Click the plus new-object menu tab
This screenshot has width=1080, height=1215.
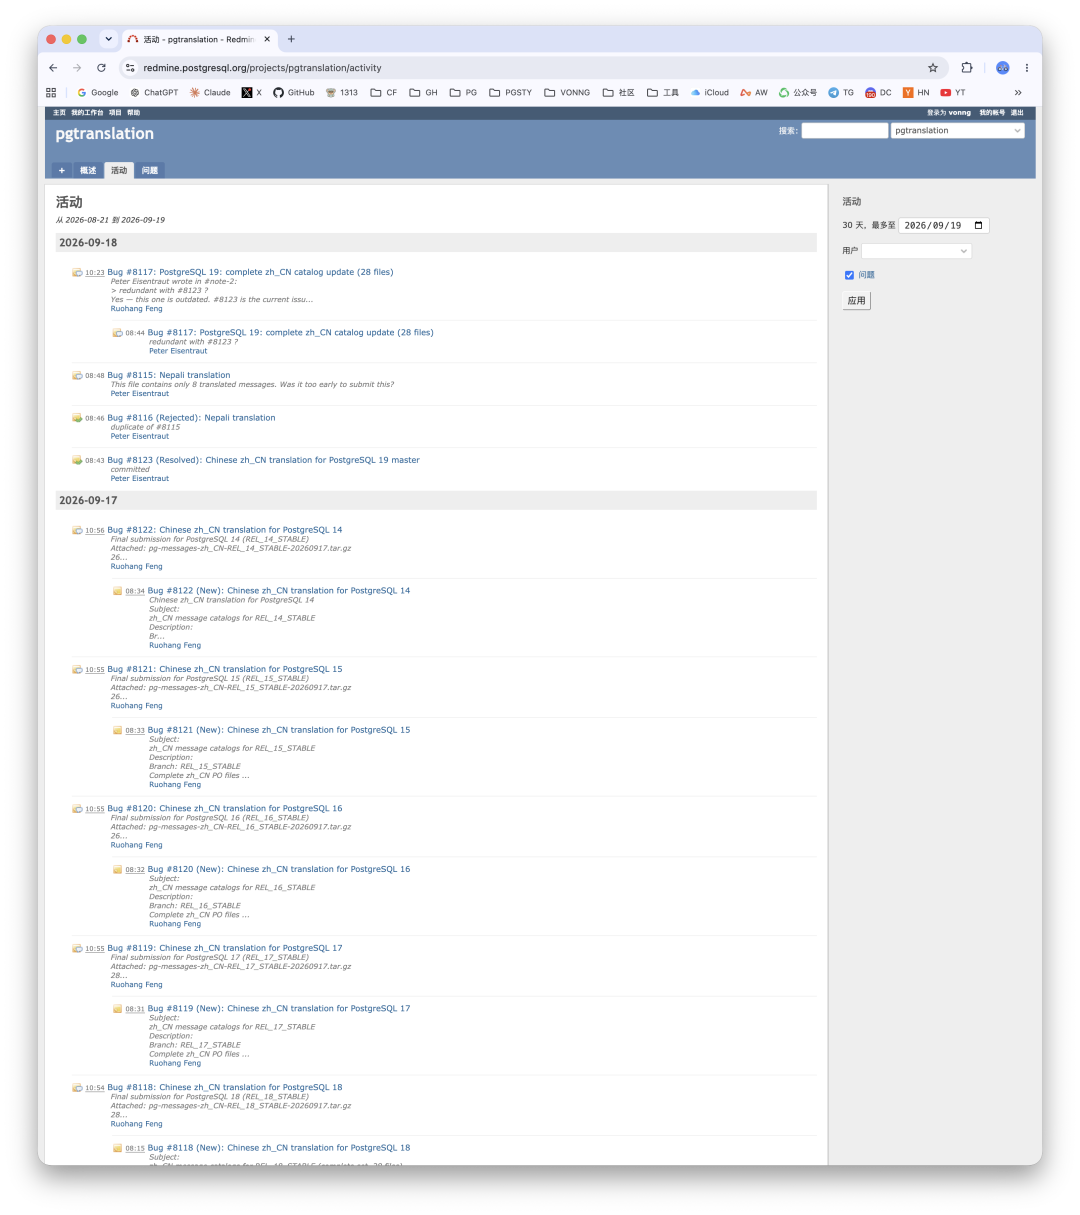(x=61, y=170)
